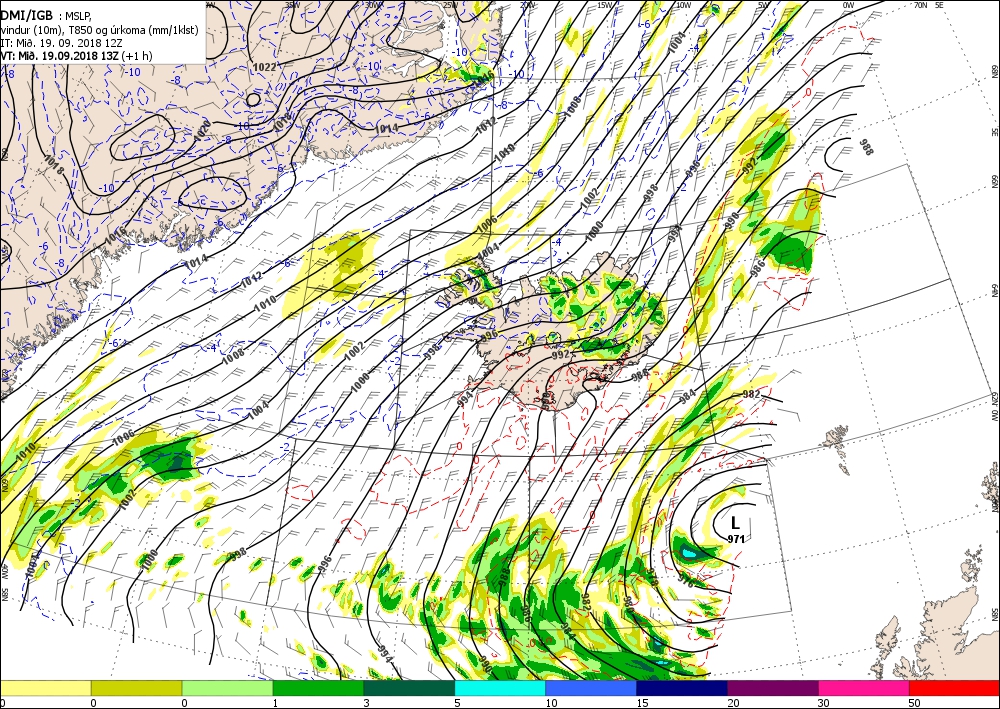
Task: Click the legend value 20
Action: [733, 703]
